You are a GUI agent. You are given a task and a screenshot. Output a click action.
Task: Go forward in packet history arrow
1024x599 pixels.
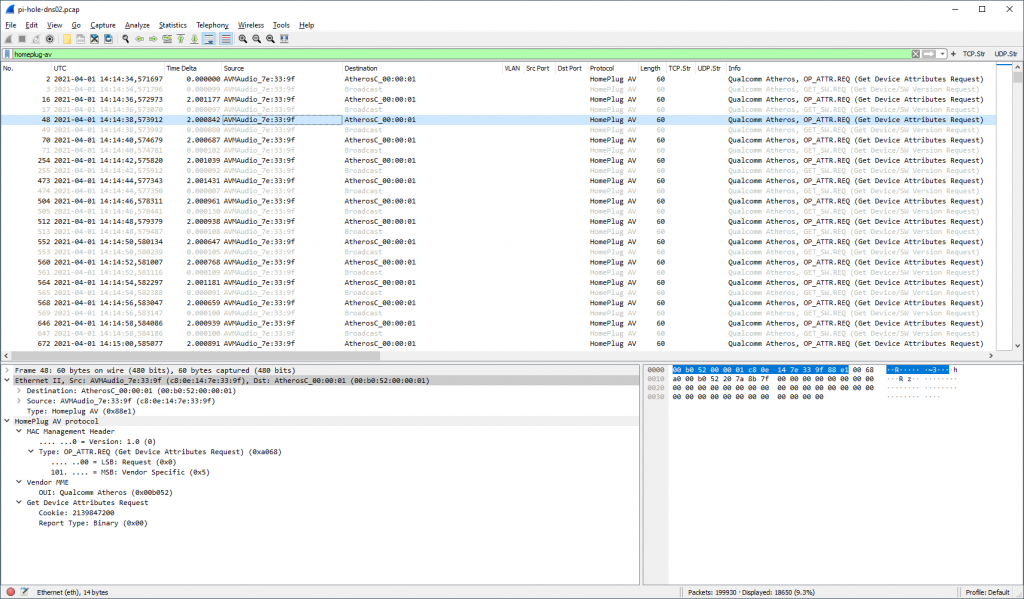click(x=153, y=39)
